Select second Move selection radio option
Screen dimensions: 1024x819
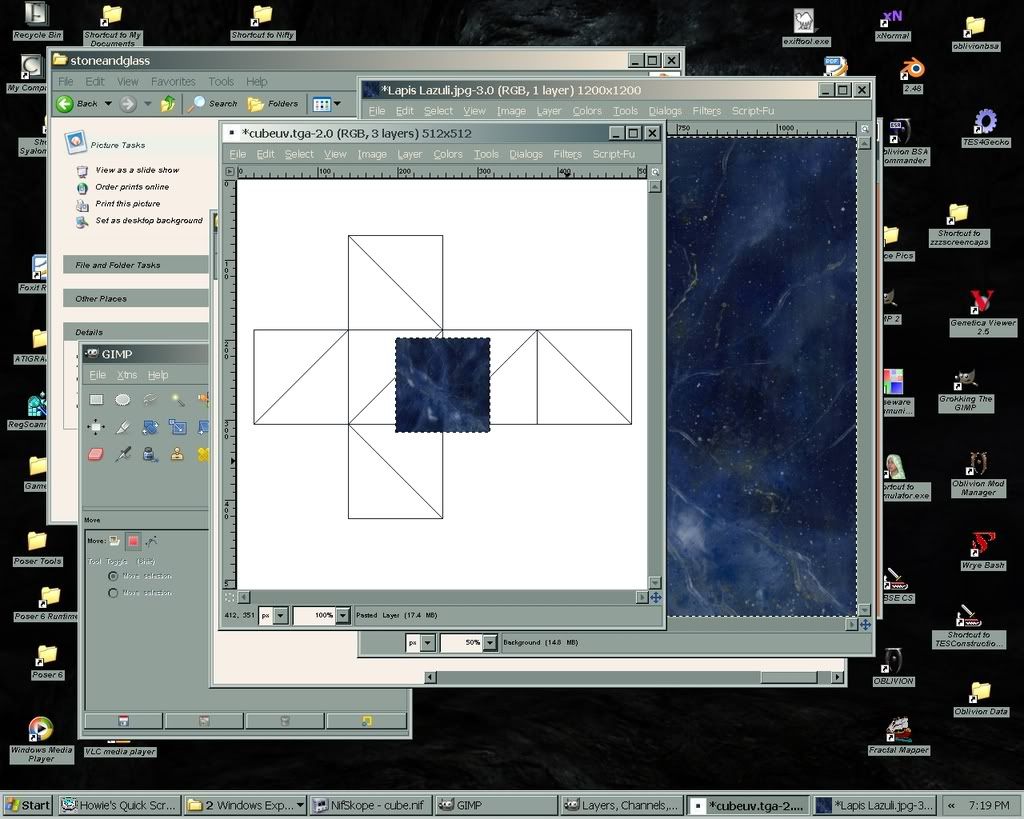tap(114, 593)
